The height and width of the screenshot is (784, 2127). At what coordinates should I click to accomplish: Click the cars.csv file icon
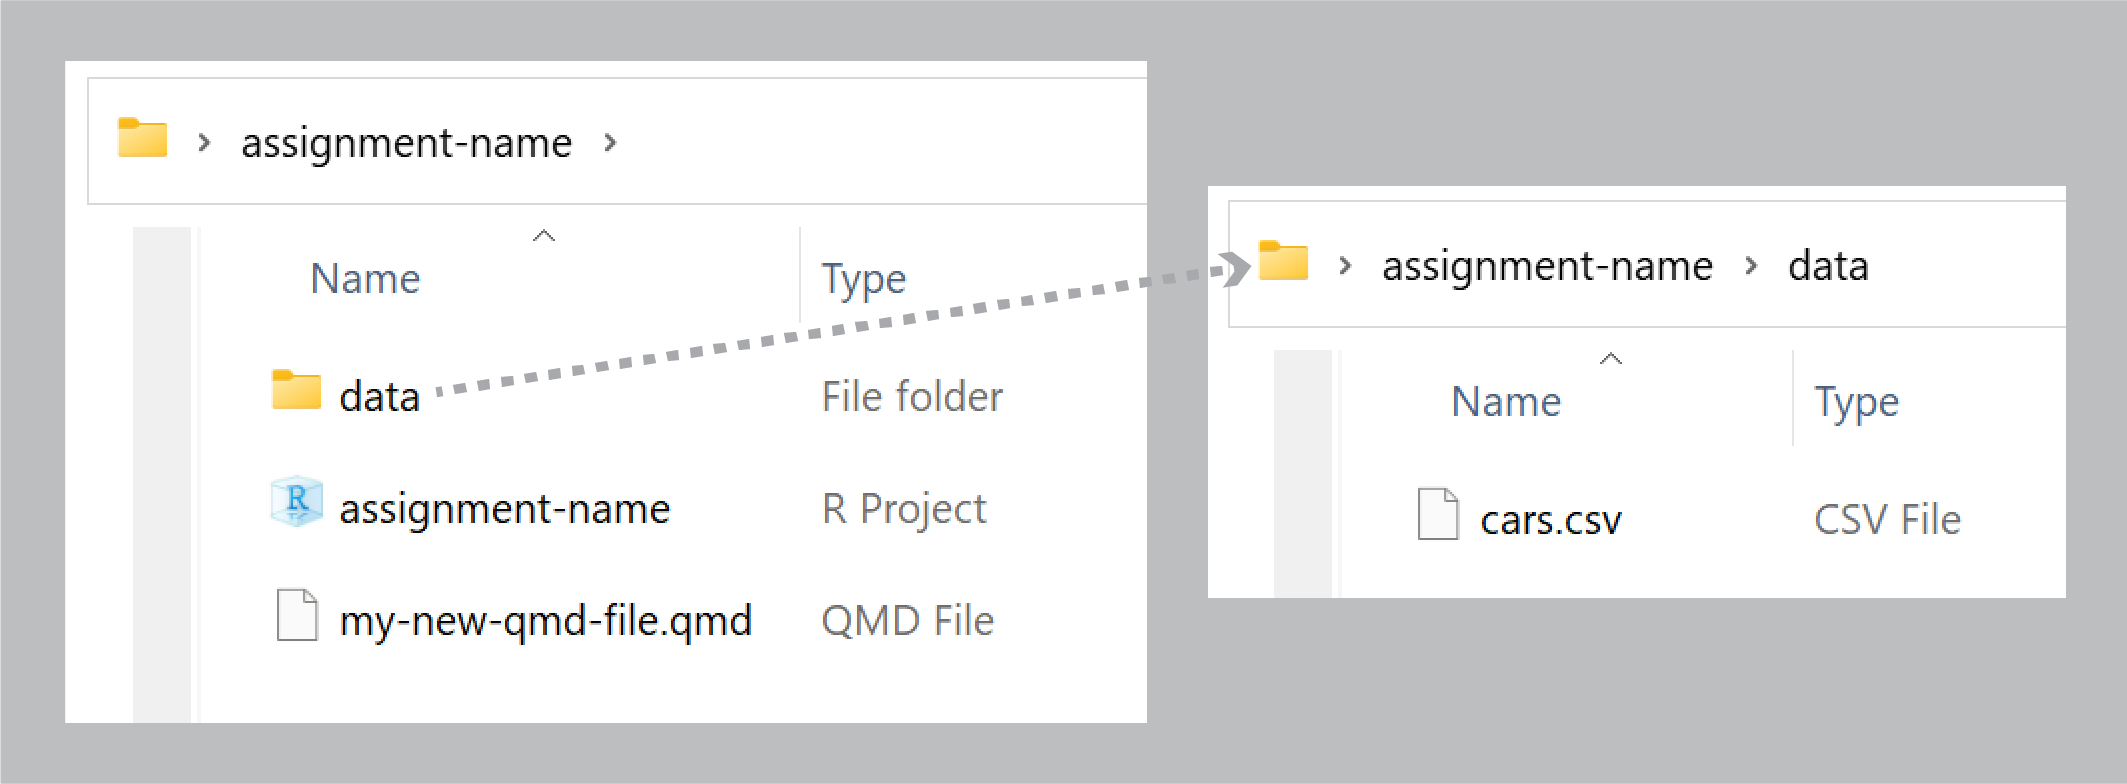[x=1438, y=514]
